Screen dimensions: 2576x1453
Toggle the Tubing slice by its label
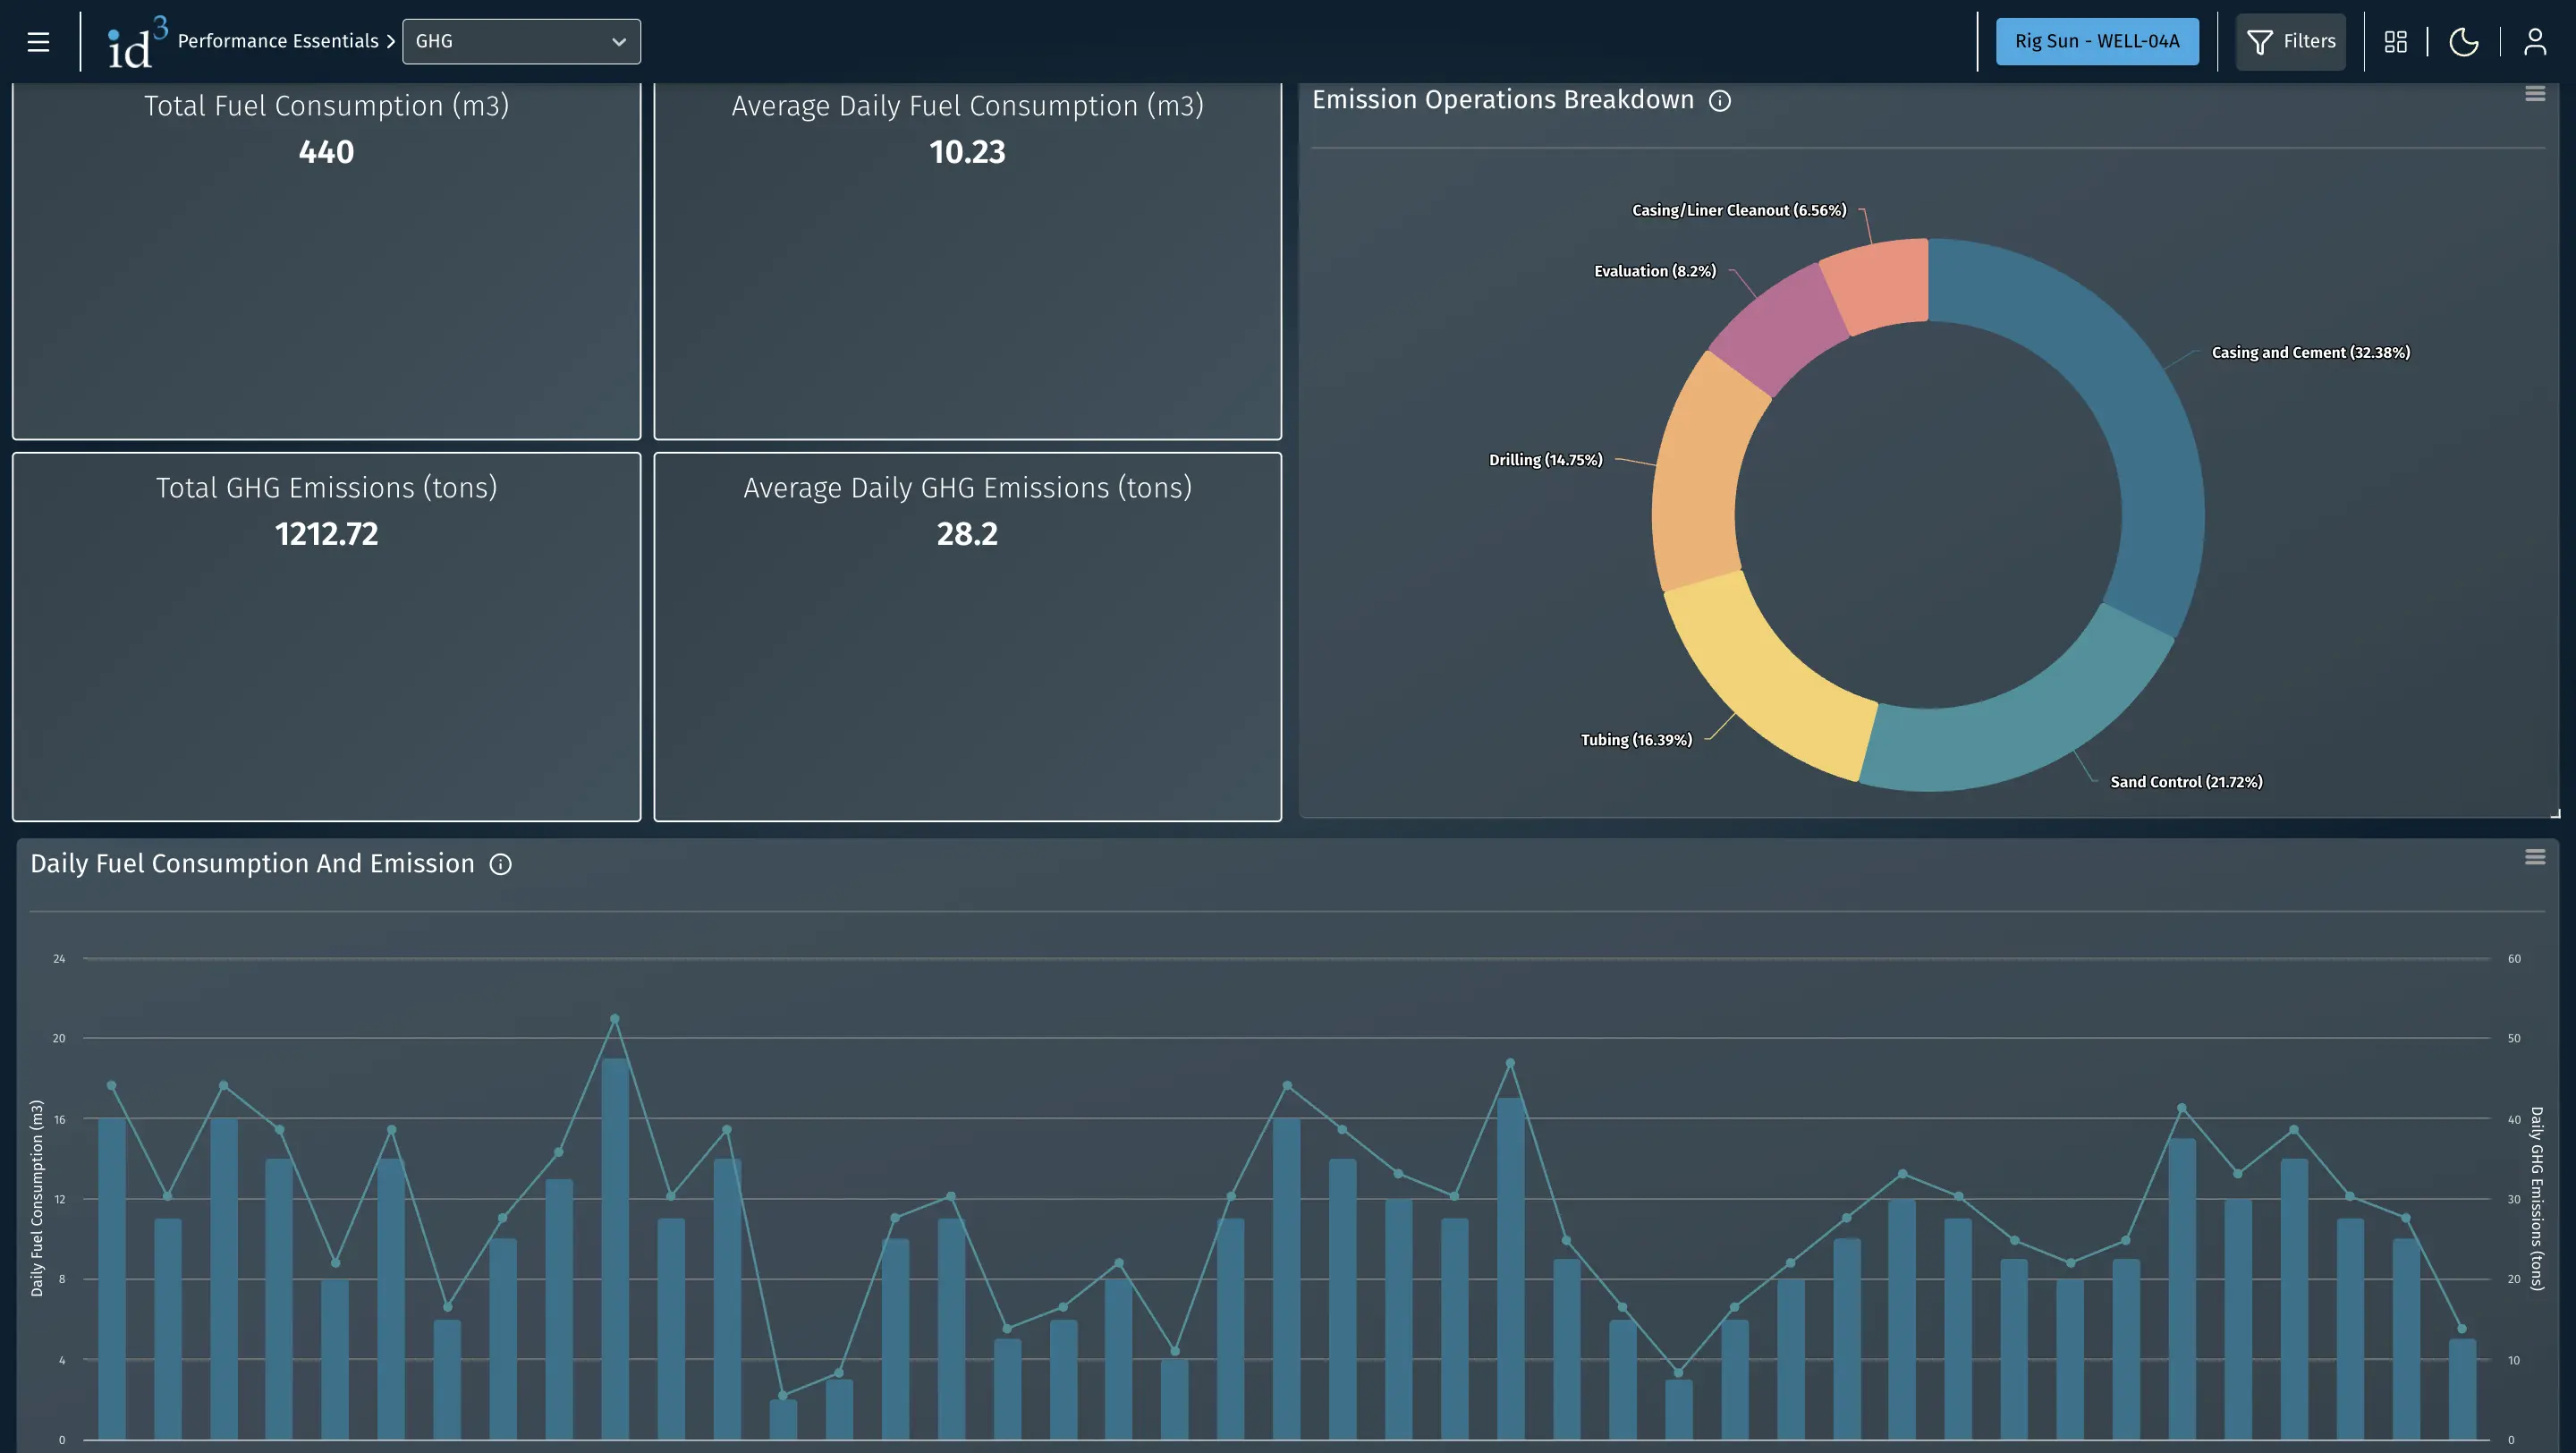(1635, 739)
